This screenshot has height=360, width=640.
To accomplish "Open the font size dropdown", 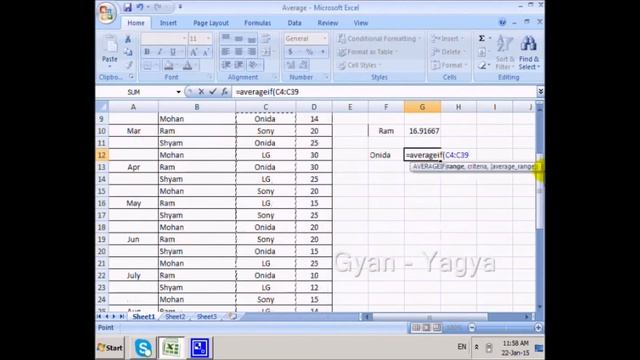I will (x=208, y=38).
